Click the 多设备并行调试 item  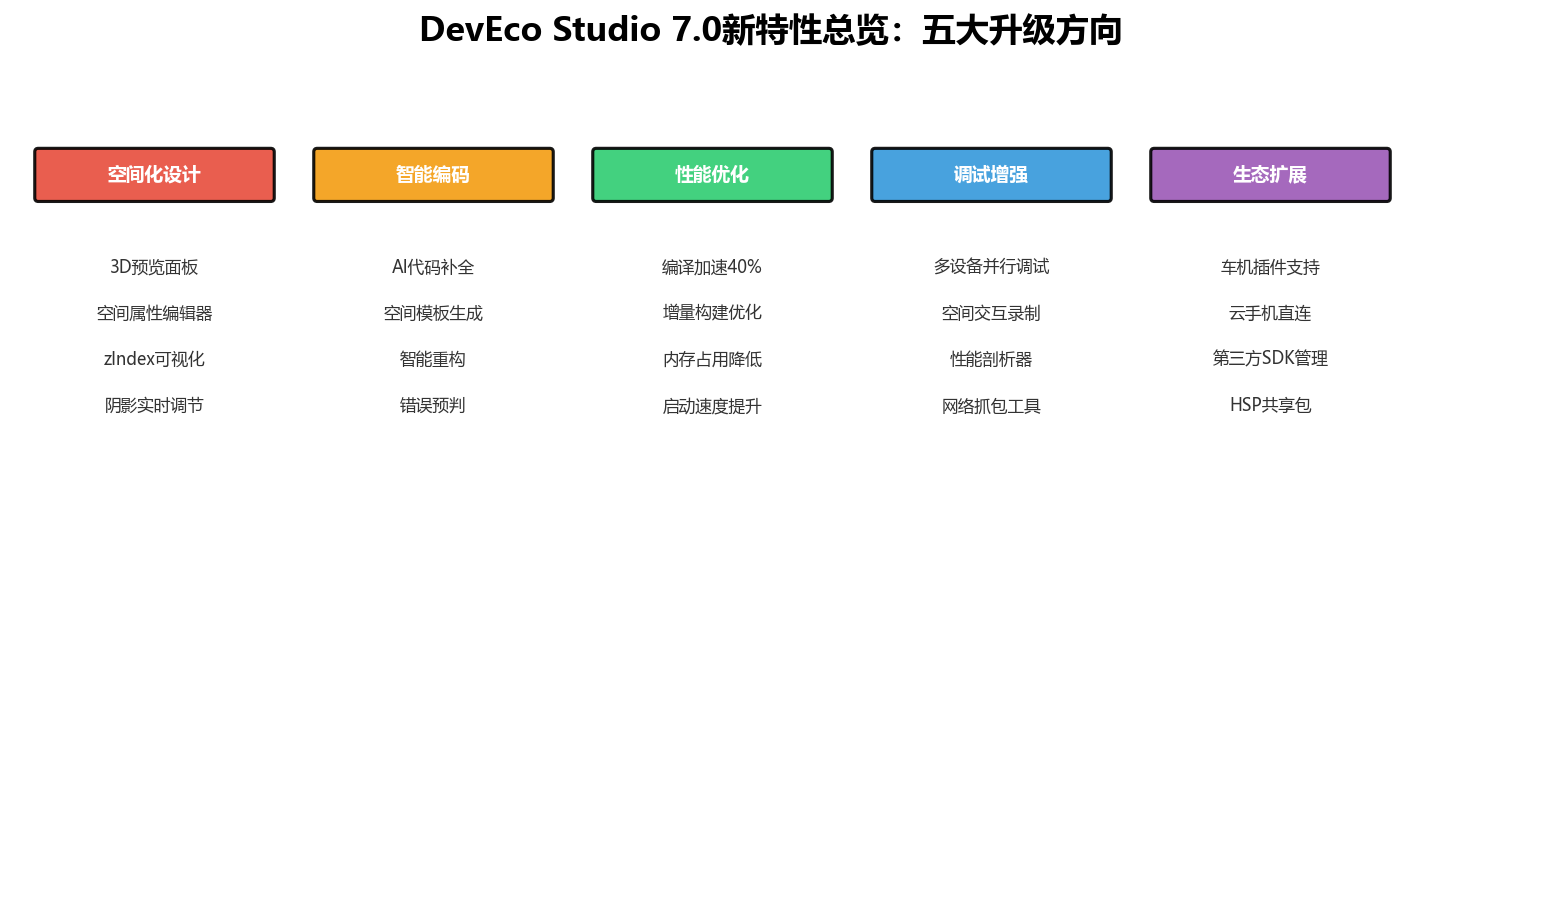991,266
